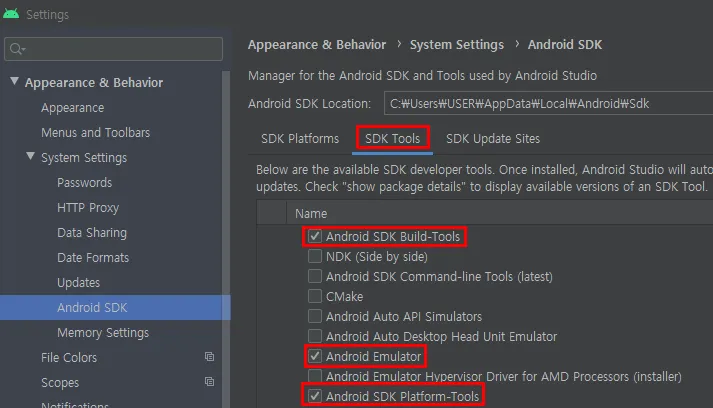Image resolution: width=713 pixels, height=408 pixels.
Task: Open the SDK Update Sites tab
Action: coord(493,139)
